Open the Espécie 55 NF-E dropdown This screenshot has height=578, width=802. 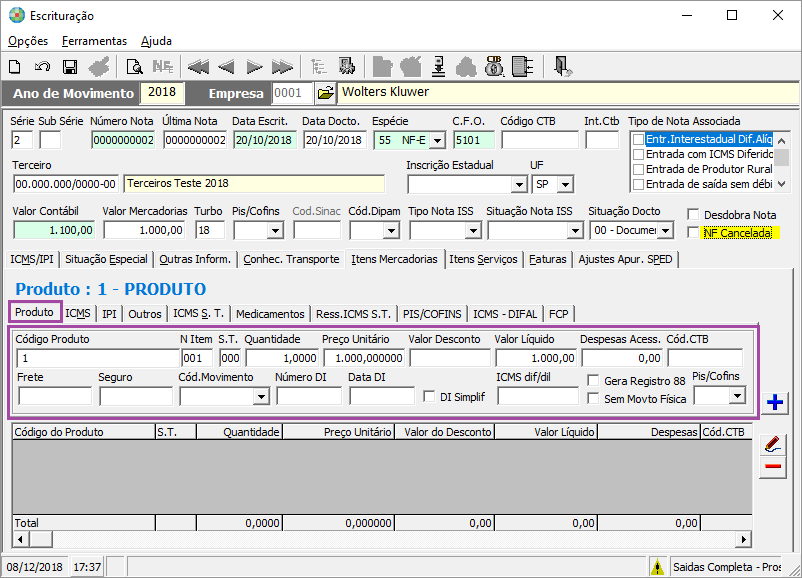(x=437, y=140)
